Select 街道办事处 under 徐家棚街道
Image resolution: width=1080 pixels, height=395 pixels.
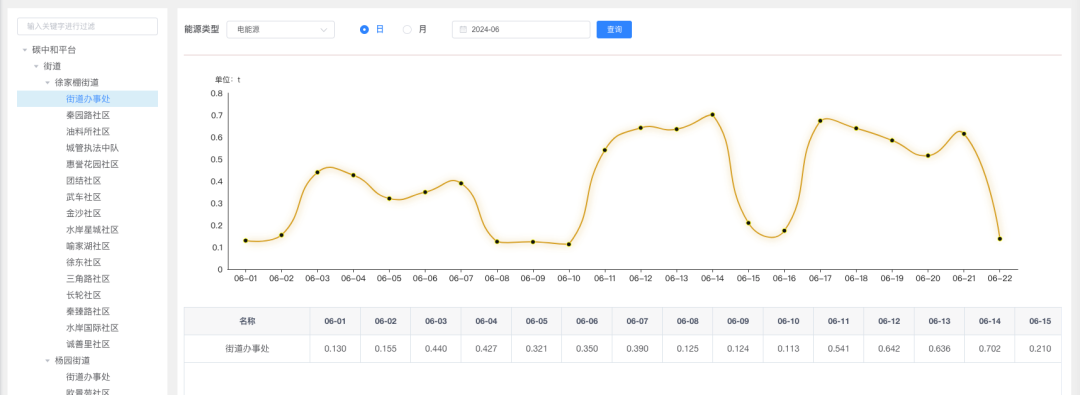pyautogui.click(x=87, y=99)
